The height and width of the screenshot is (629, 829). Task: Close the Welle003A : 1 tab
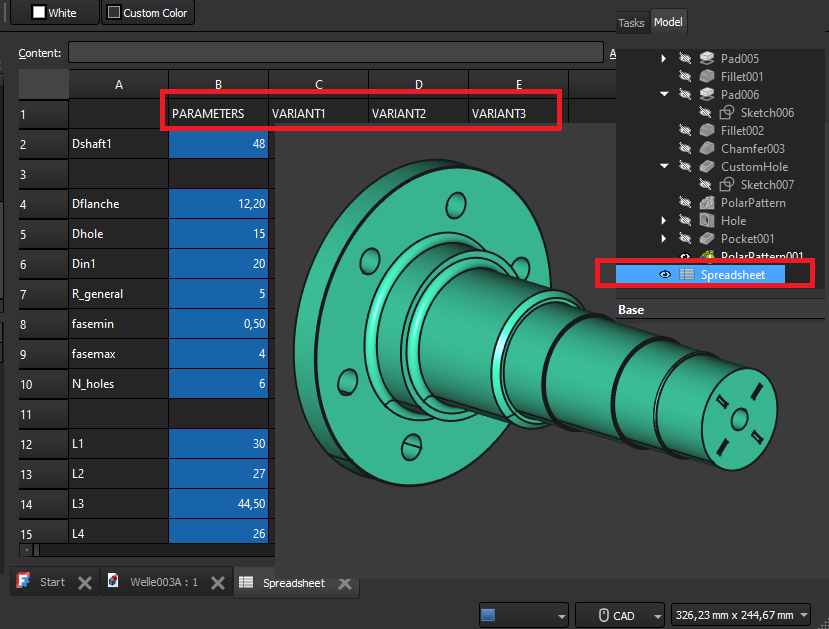coord(218,583)
